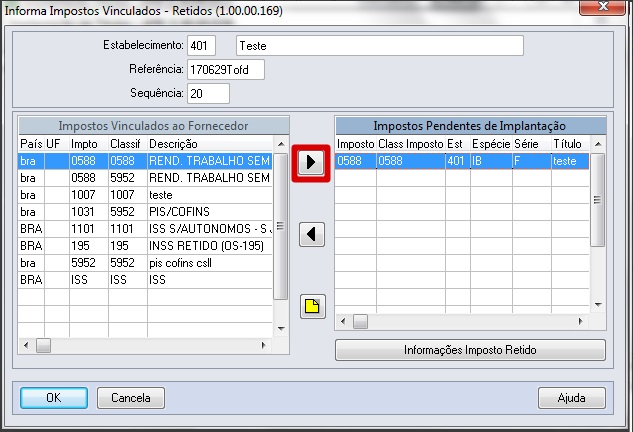Click the OK button

[54, 398]
